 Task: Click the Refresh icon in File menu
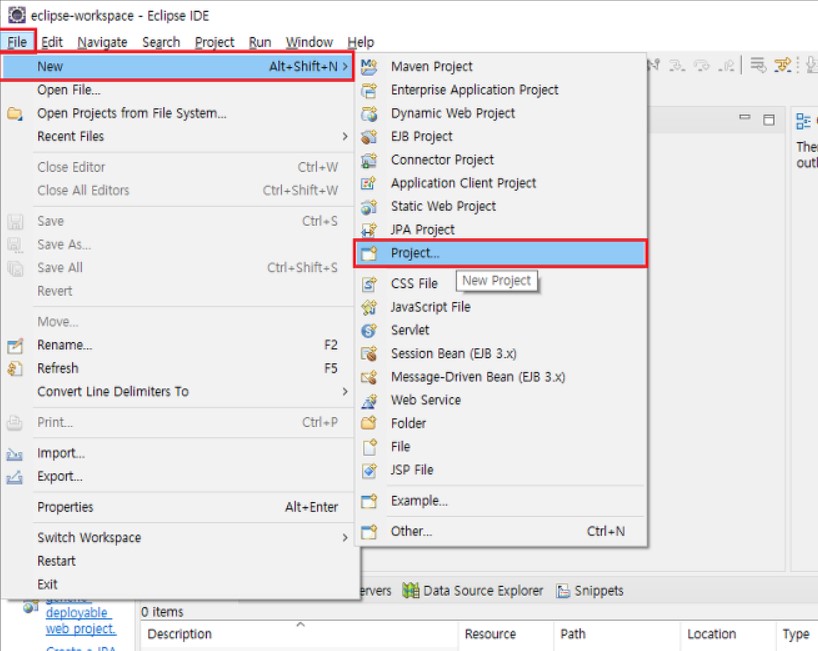15,368
